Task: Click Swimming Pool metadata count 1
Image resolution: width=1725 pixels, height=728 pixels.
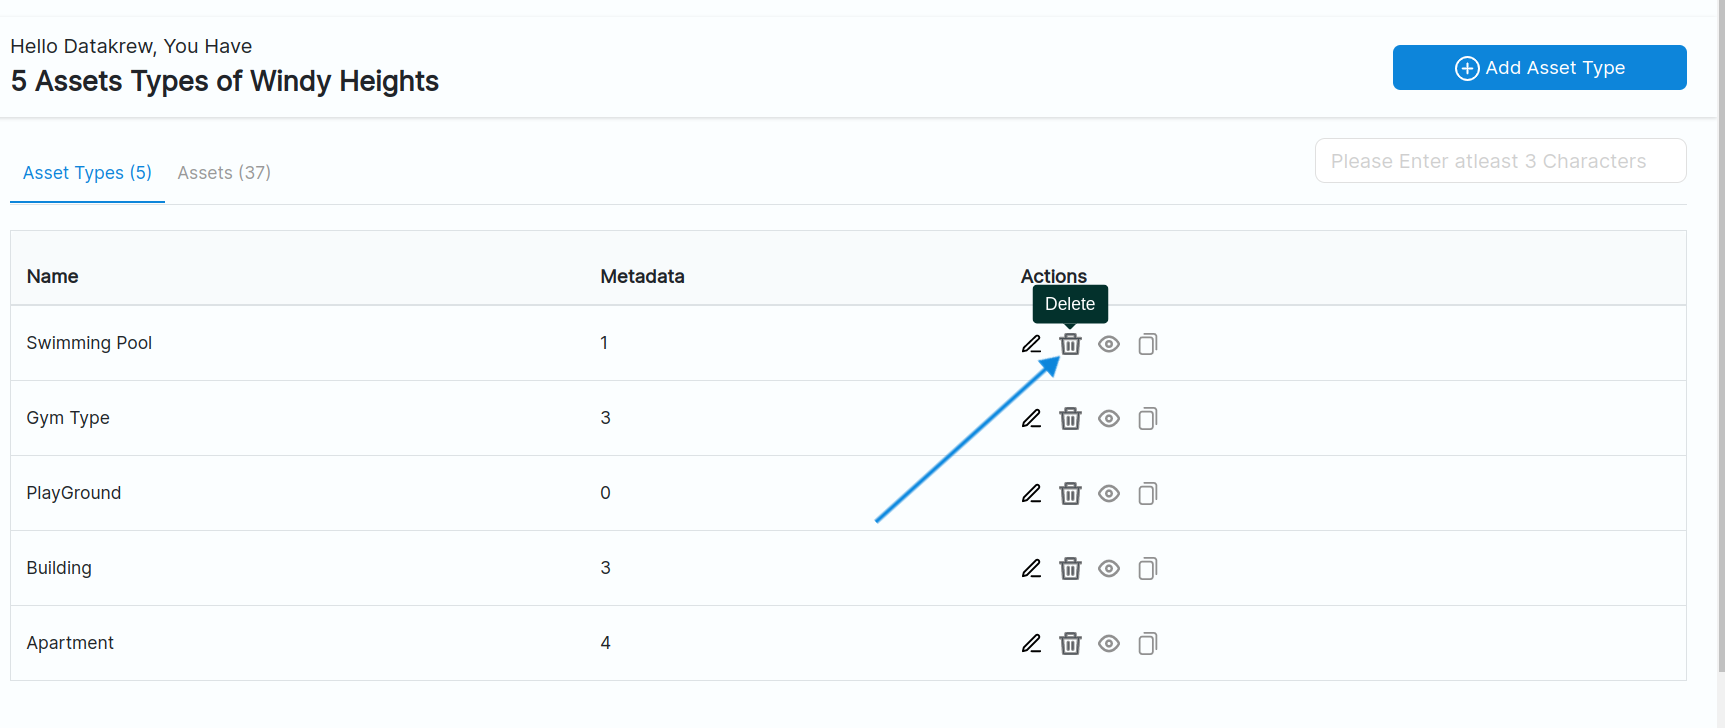Action: pyautogui.click(x=604, y=343)
